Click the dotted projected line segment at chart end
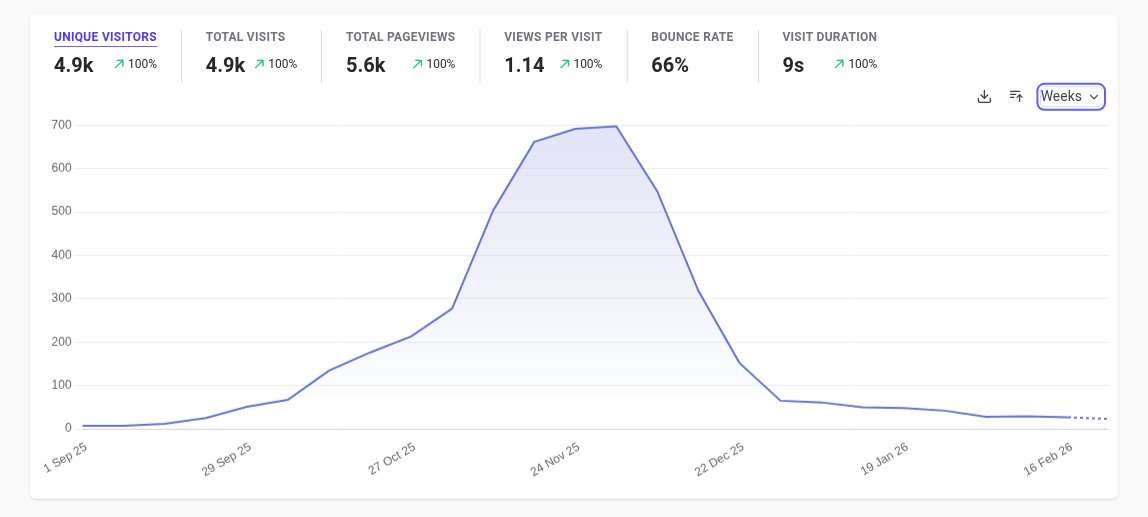 (1089, 418)
